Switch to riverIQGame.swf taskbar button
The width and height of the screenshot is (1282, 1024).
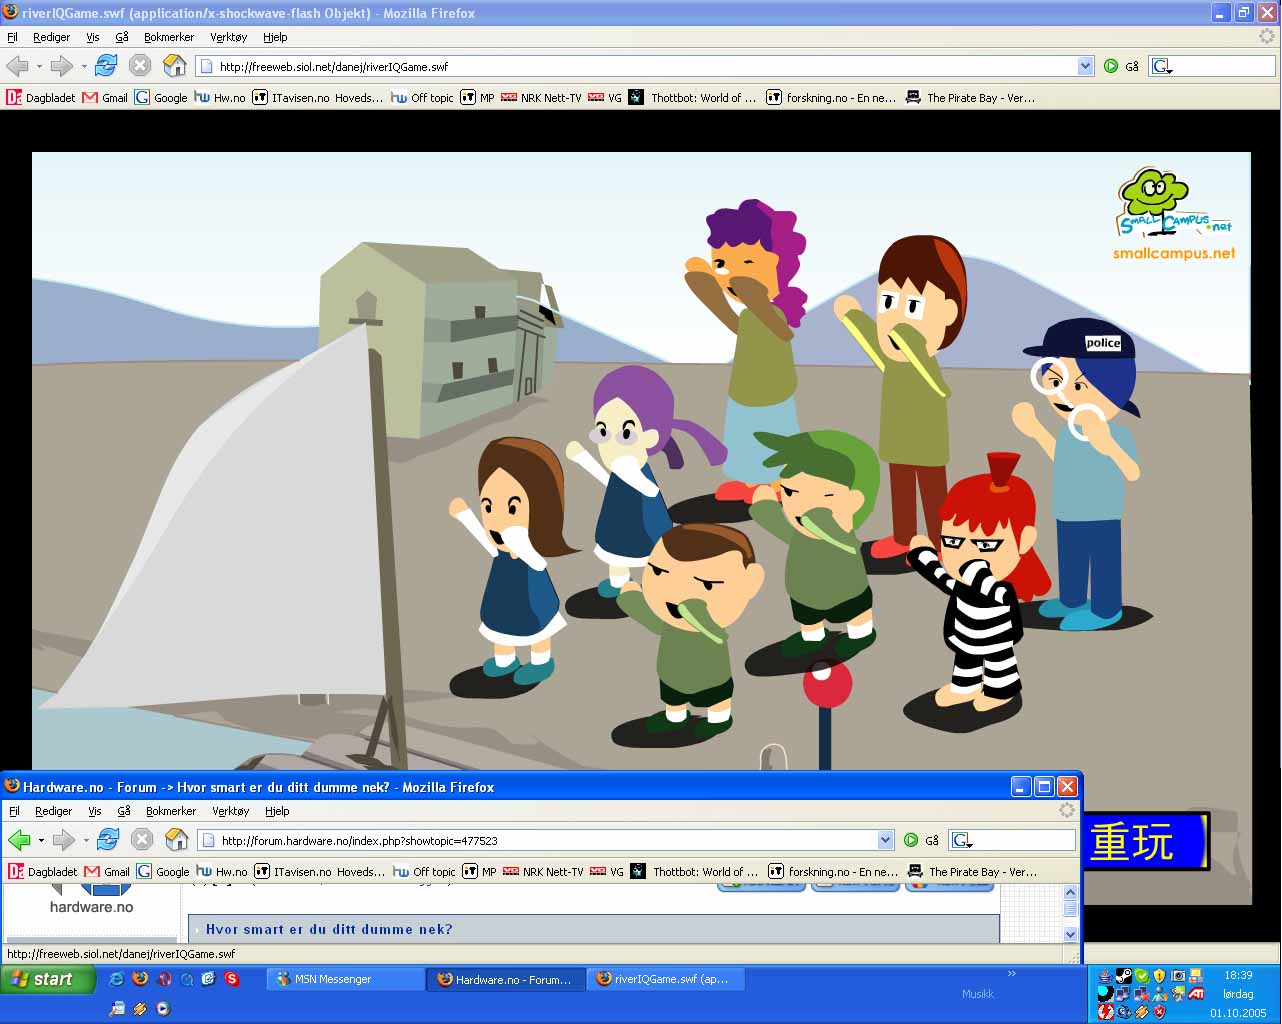click(x=665, y=979)
